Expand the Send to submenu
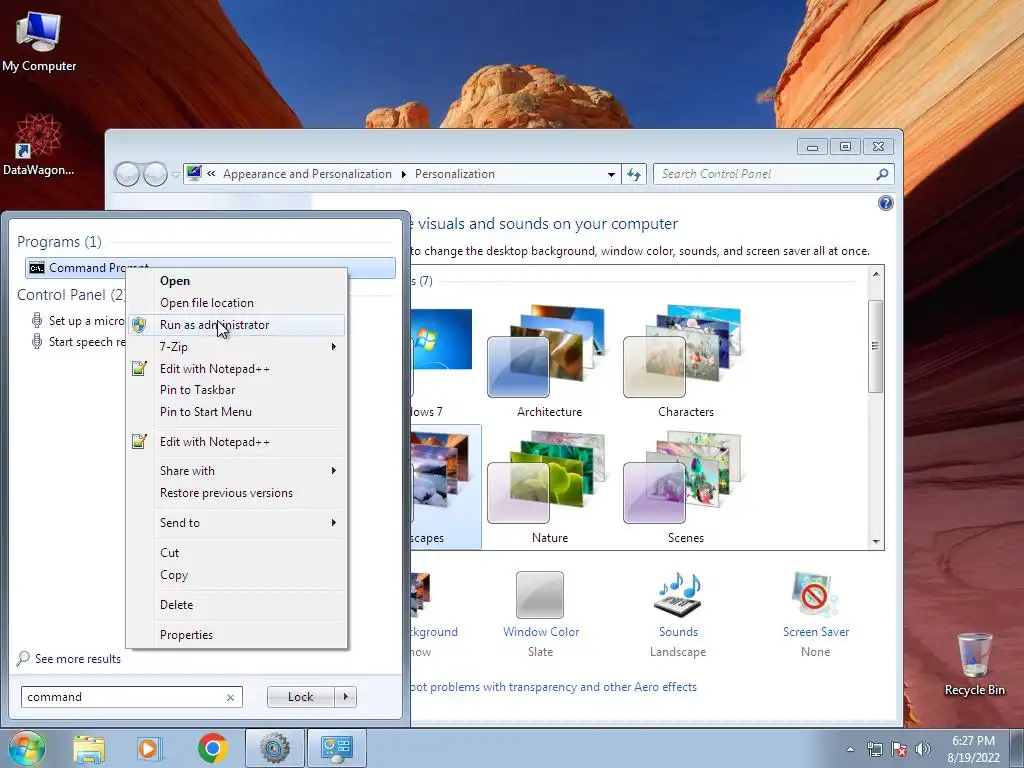 pos(237,522)
